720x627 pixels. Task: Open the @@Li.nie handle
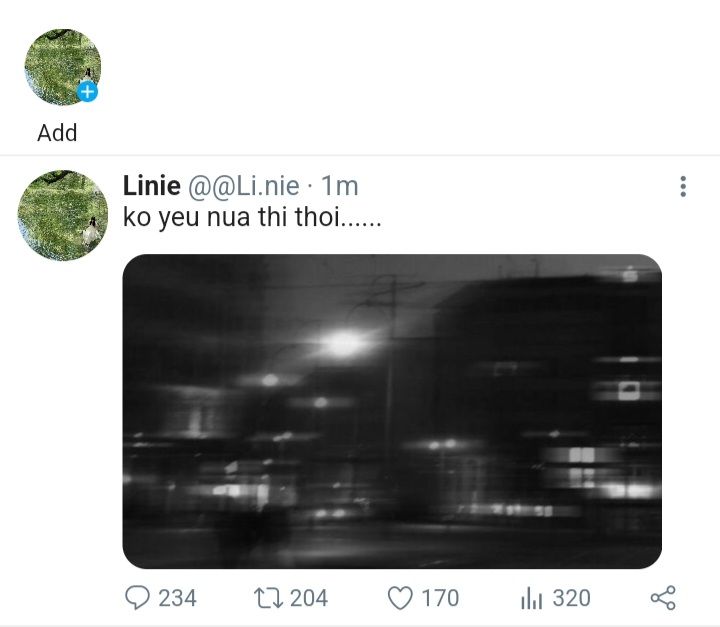[244, 186]
